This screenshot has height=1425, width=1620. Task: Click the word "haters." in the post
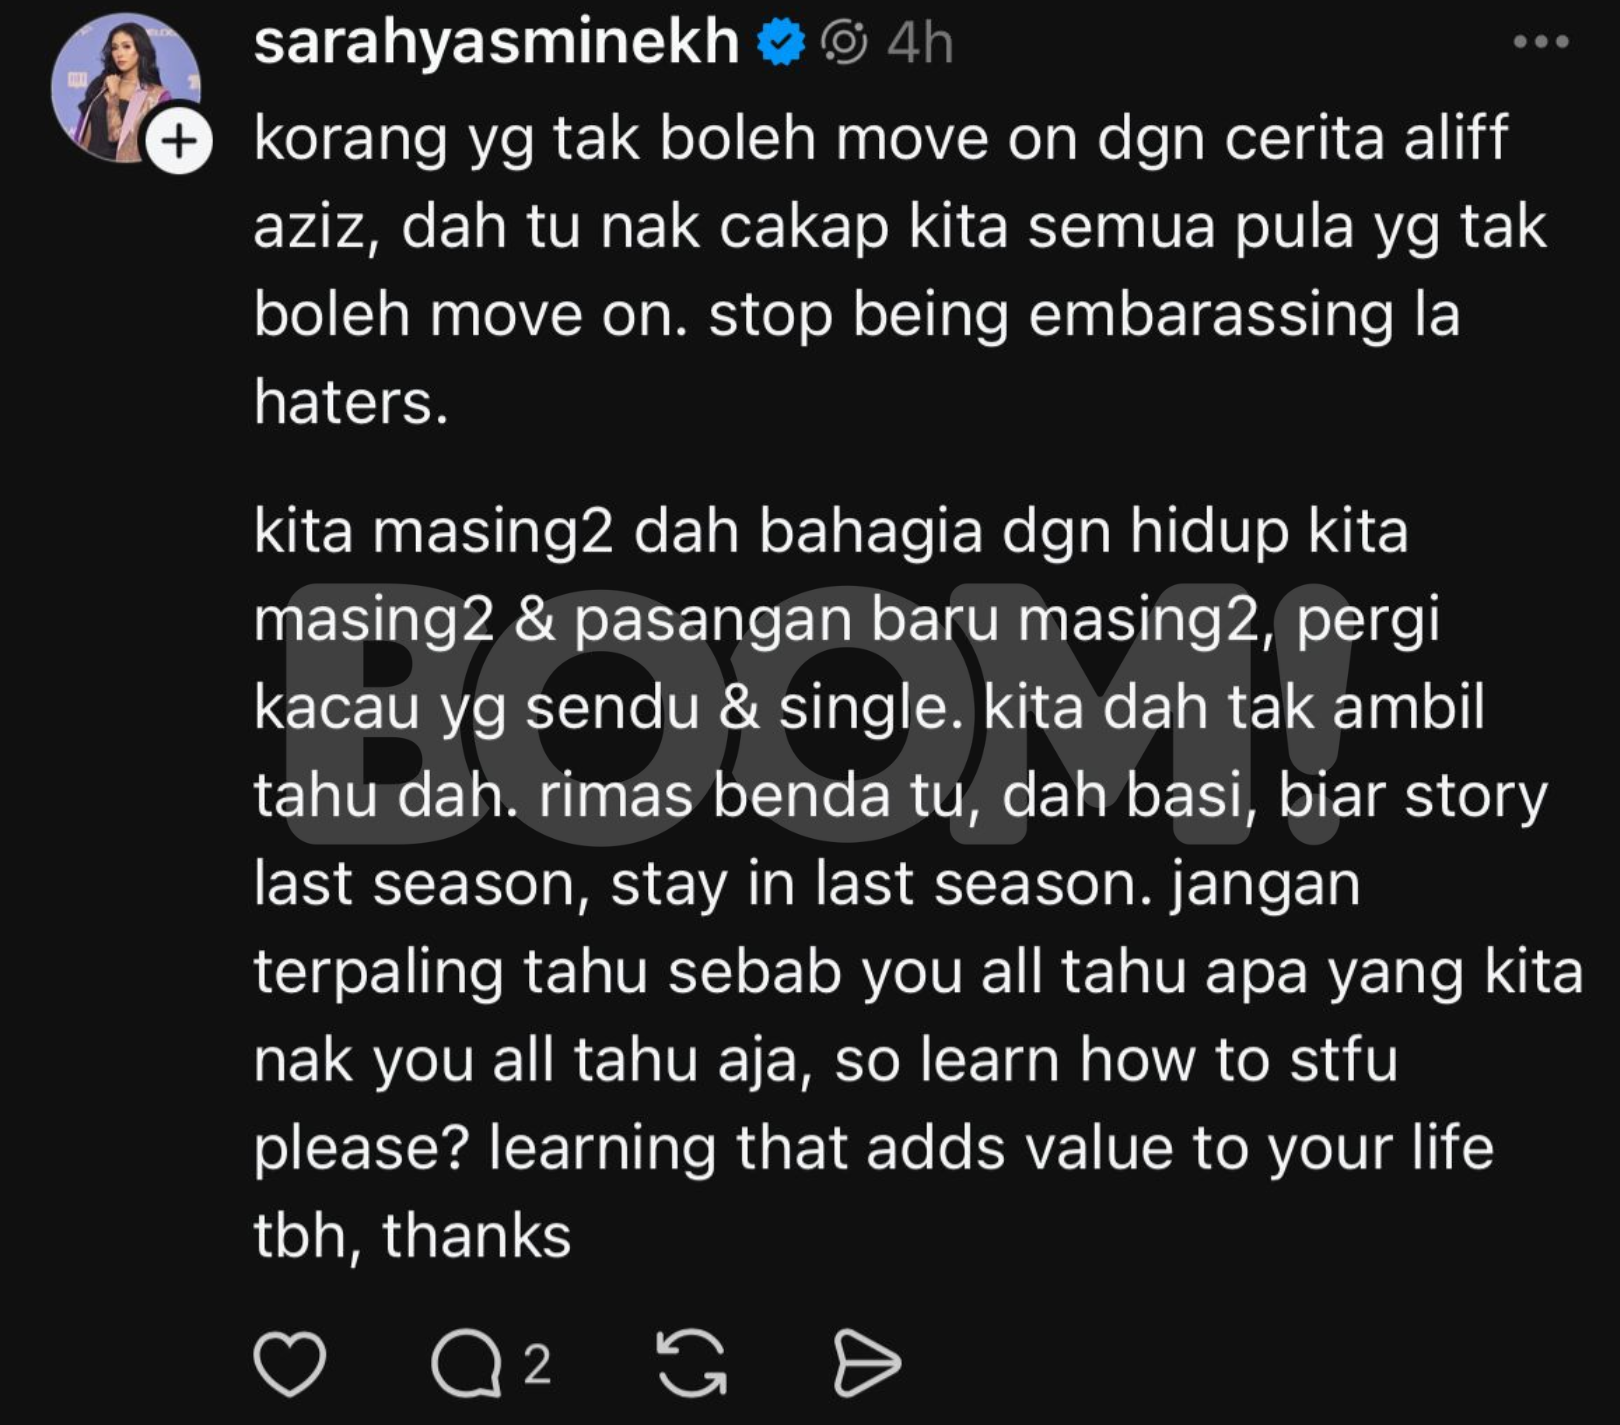[351, 403]
